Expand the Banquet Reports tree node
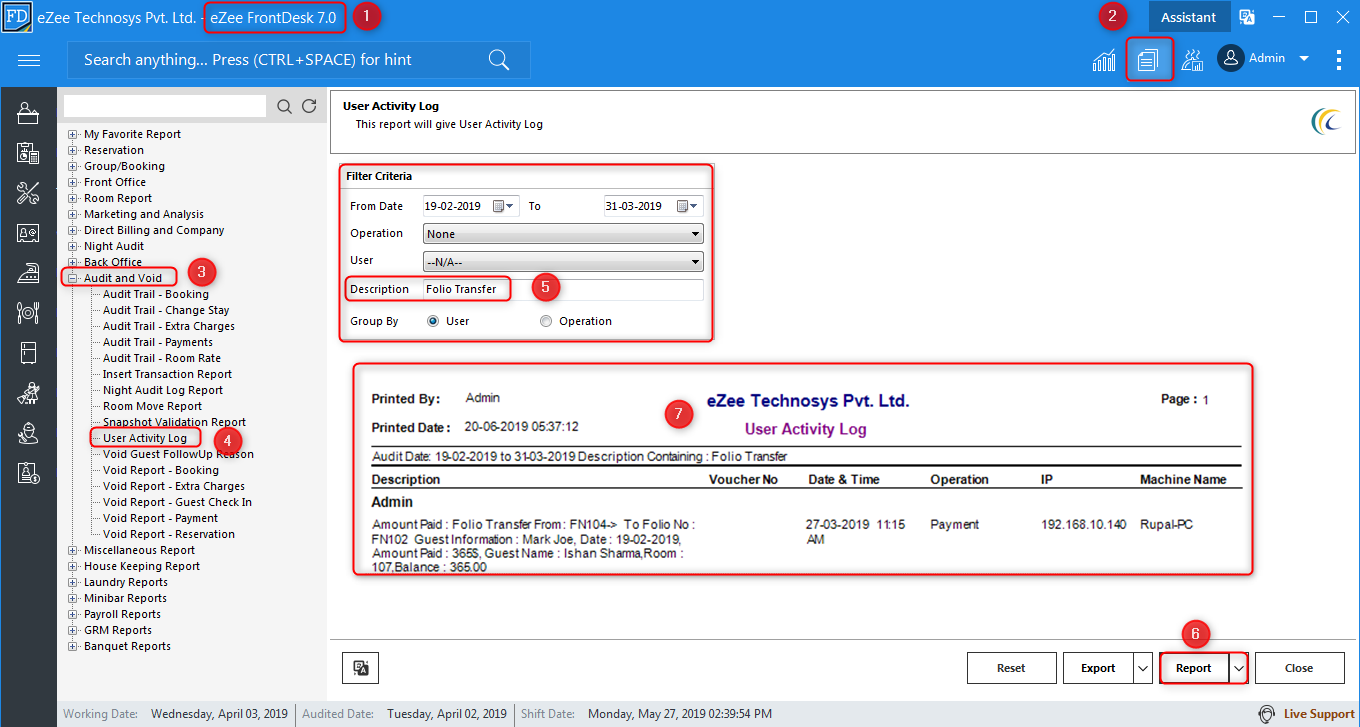Viewport: 1360px width, 727px height. point(72,646)
